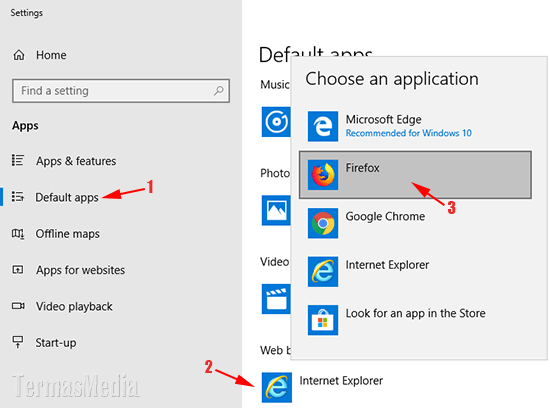Choose Internet Explorer in application chooser

click(x=415, y=272)
